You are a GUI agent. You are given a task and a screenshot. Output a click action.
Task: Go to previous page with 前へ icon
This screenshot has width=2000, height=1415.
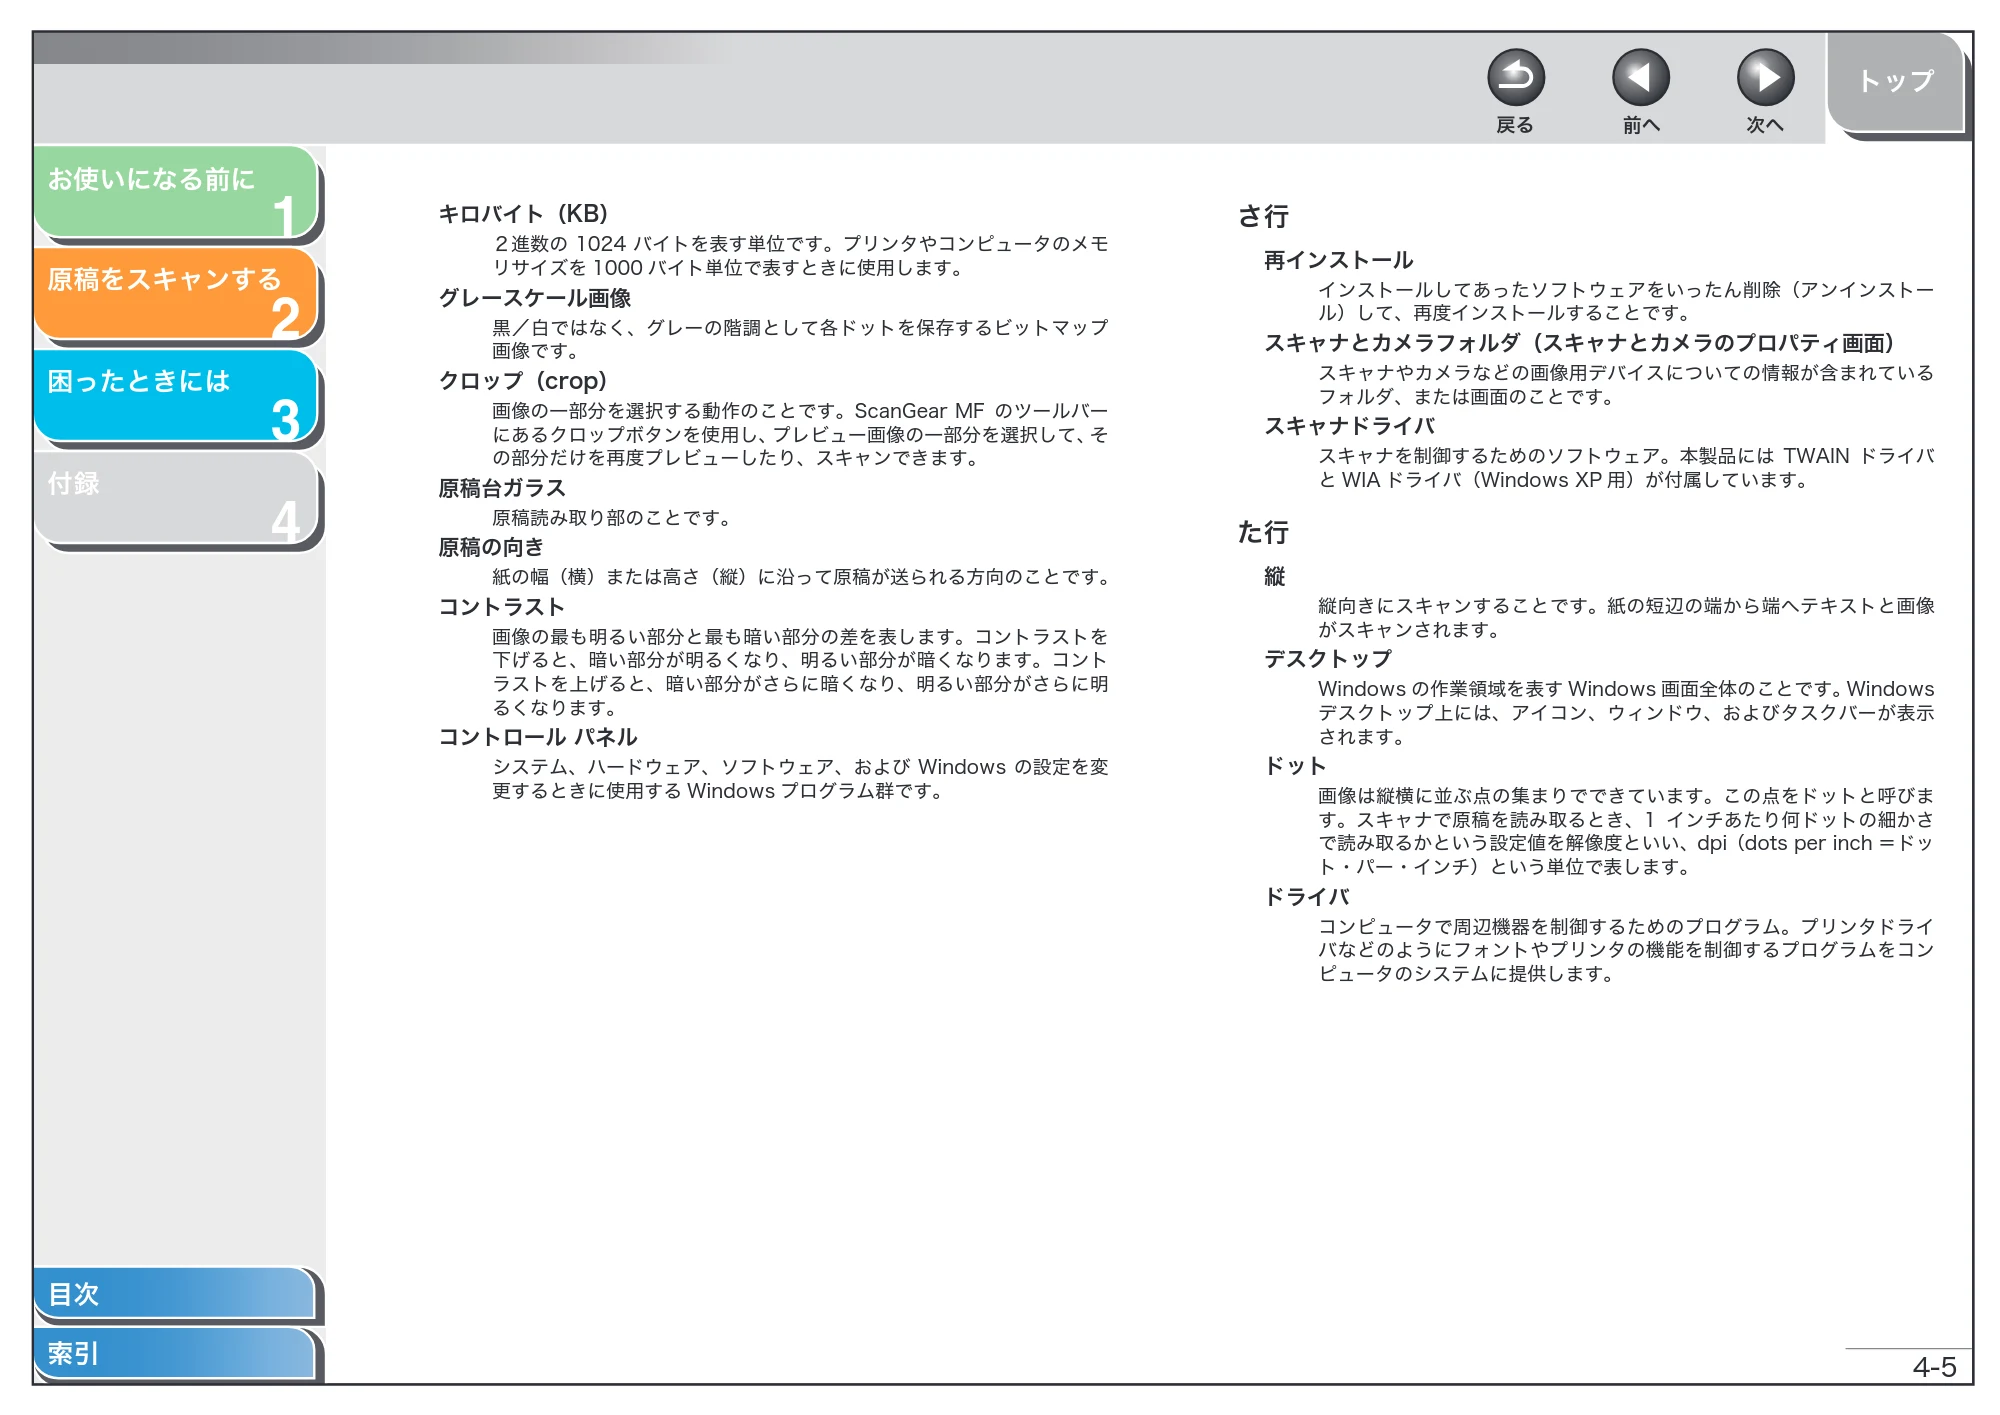[x=1640, y=78]
